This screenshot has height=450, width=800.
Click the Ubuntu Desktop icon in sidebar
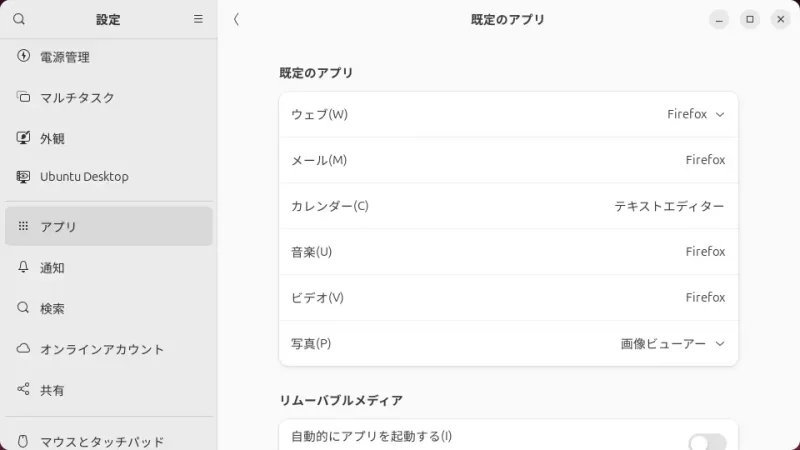click(24, 176)
